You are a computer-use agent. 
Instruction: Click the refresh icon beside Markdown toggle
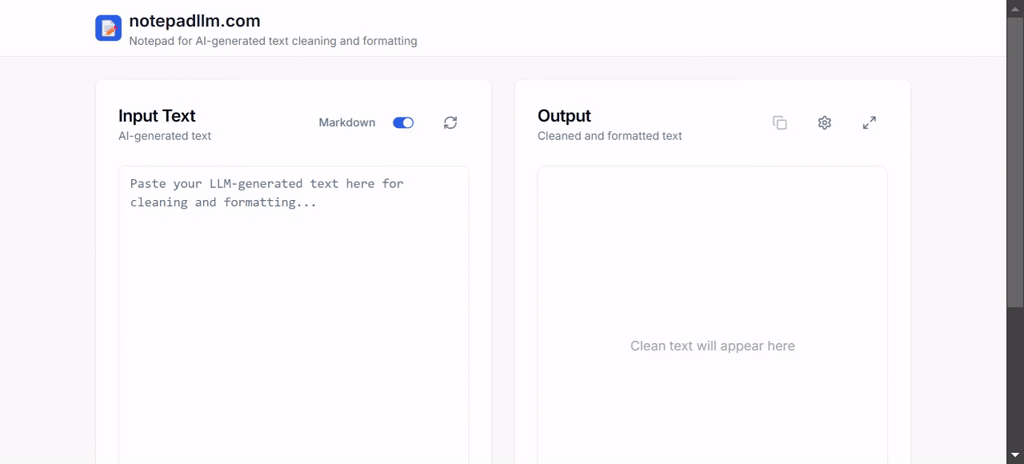(x=450, y=123)
